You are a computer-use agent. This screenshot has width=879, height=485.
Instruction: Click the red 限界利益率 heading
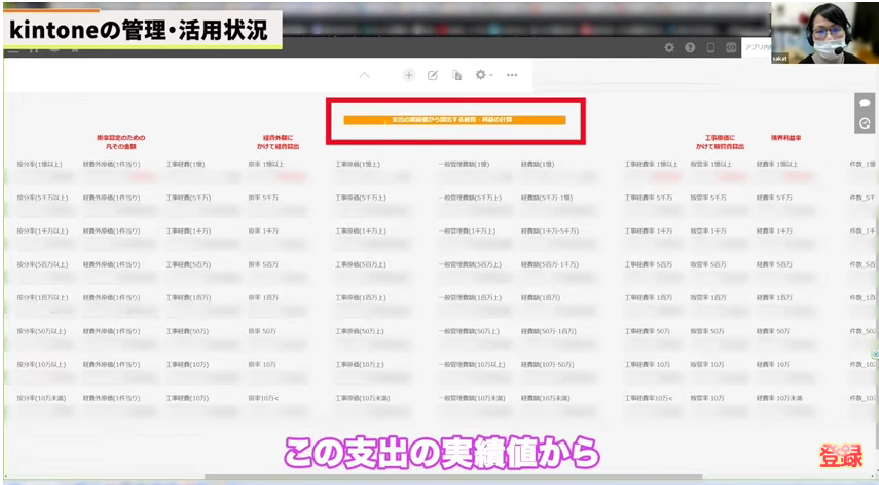pyautogui.click(x=785, y=137)
